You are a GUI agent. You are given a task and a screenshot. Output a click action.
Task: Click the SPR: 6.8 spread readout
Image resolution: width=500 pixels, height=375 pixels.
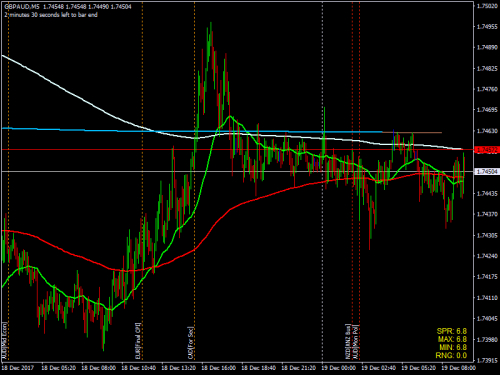coord(452,331)
